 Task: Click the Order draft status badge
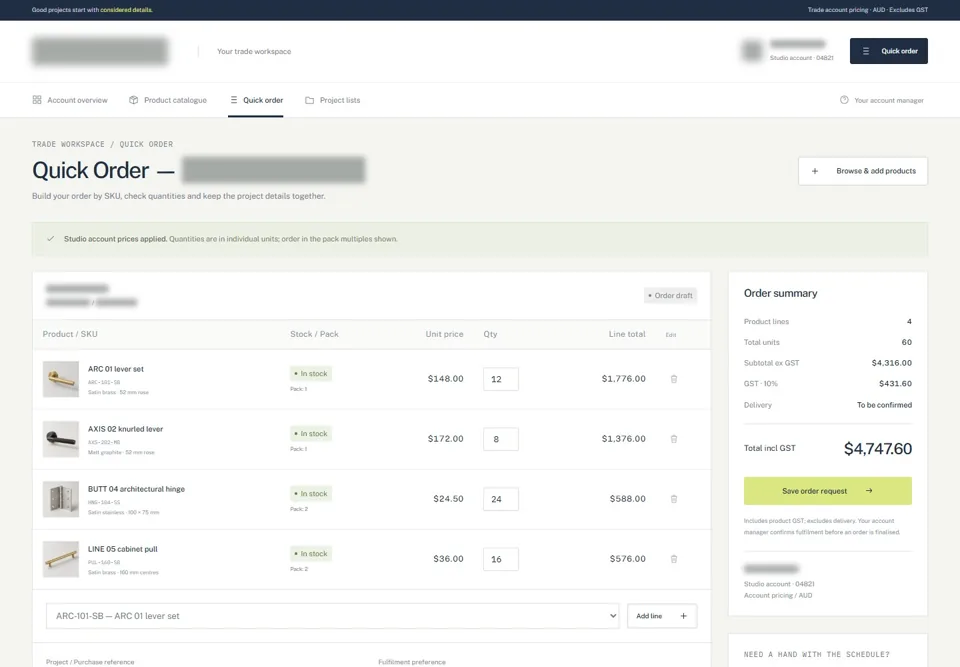(670, 295)
